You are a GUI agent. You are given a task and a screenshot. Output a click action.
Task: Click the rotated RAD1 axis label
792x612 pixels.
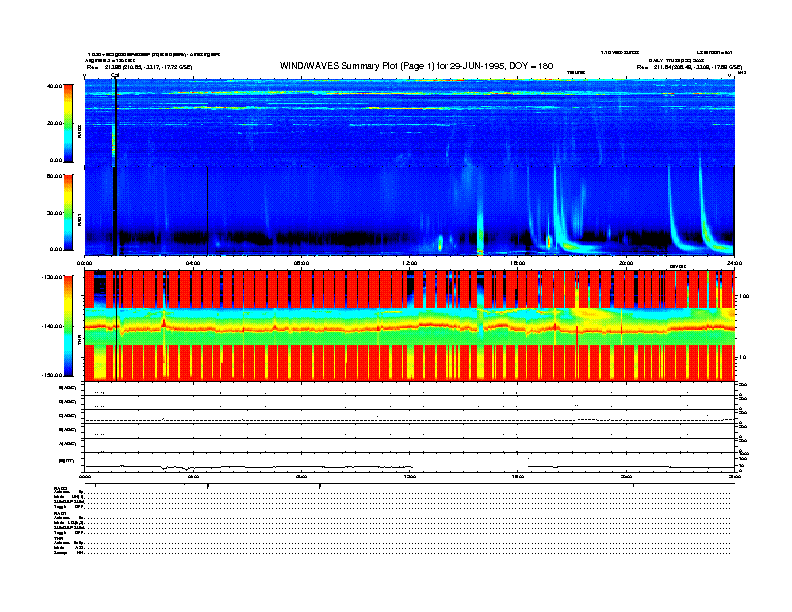point(80,219)
